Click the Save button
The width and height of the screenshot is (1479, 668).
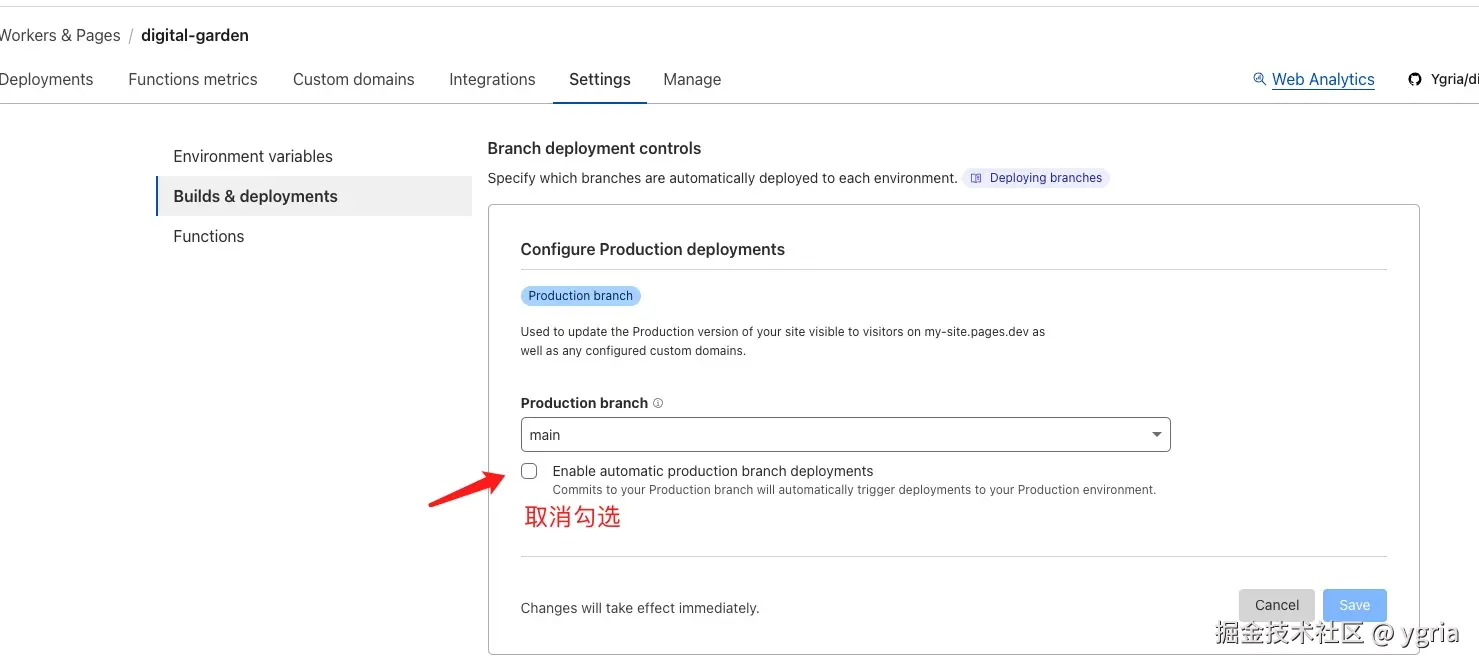(1354, 605)
